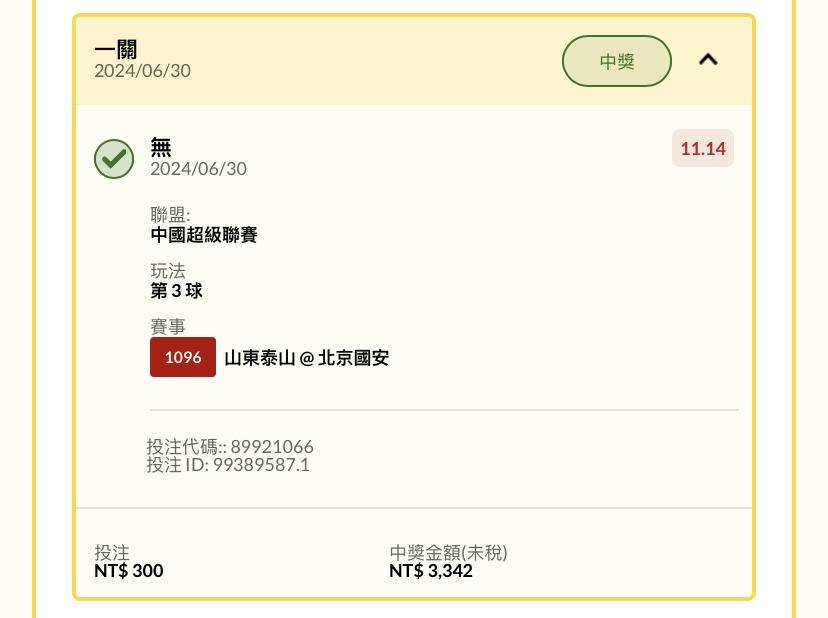Click the 無 selection result label
Image resolution: width=828 pixels, height=618 pixels.
click(x=161, y=147)
